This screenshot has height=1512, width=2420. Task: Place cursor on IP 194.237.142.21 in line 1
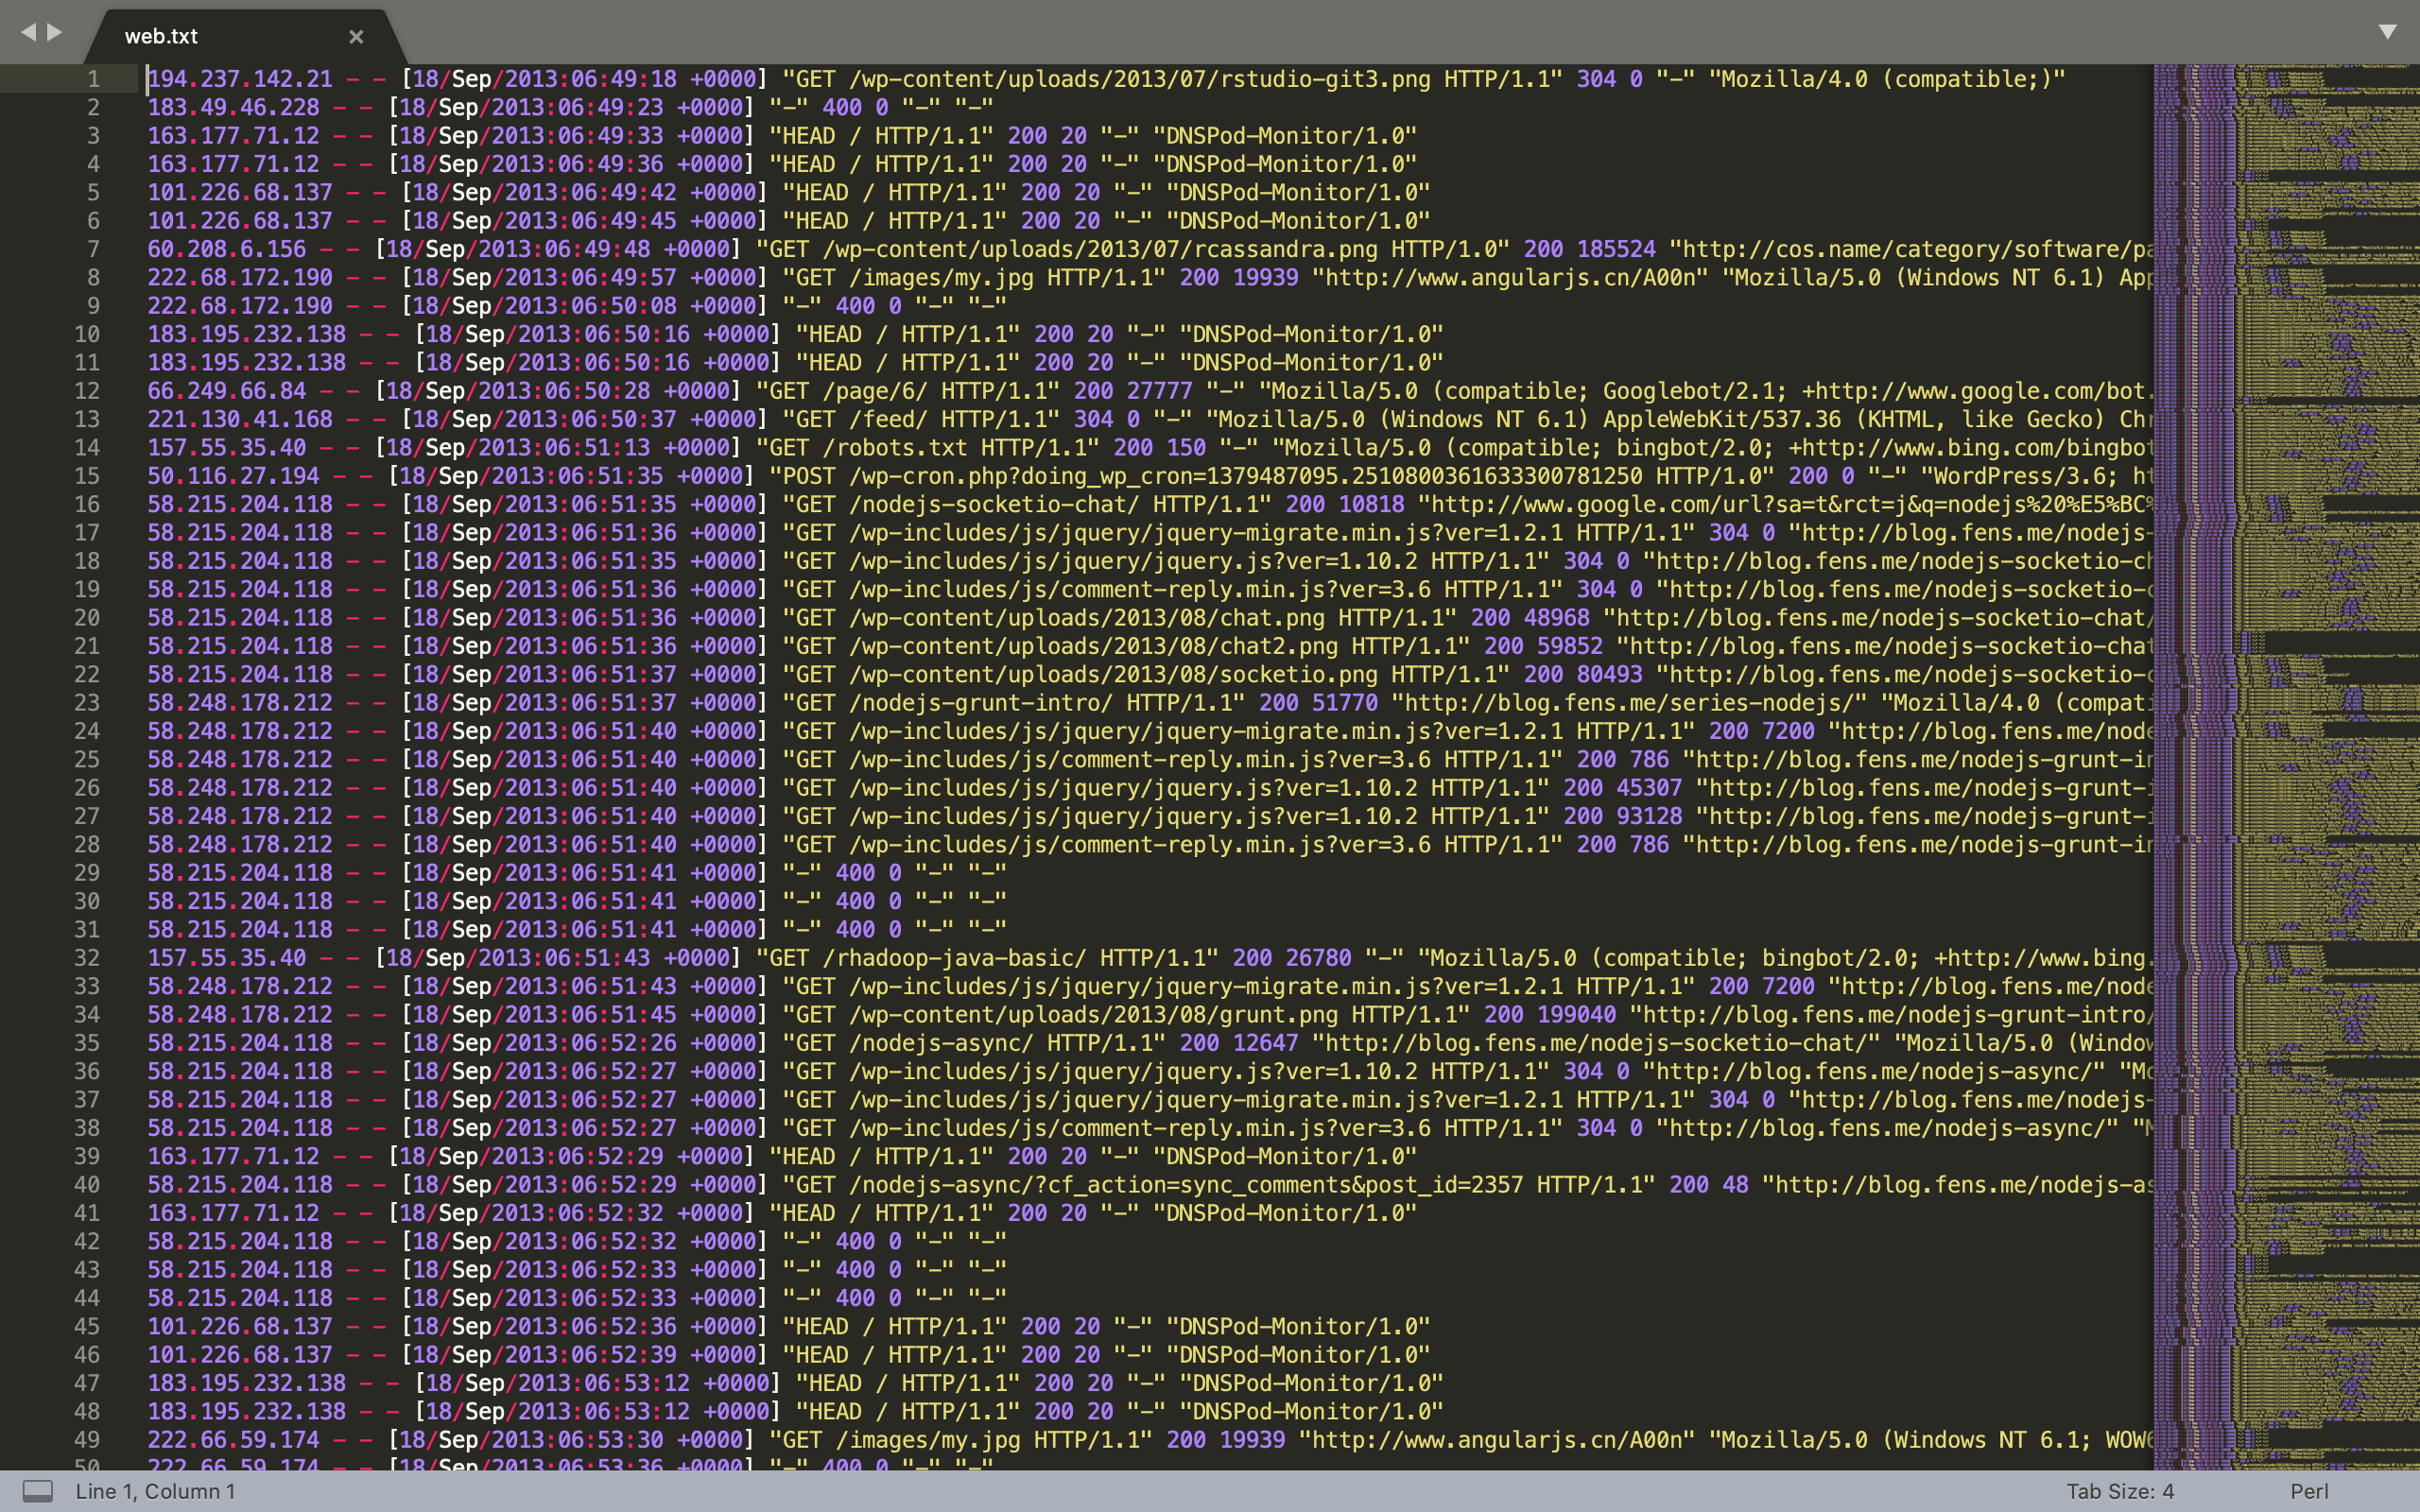(x=240, y=79)
